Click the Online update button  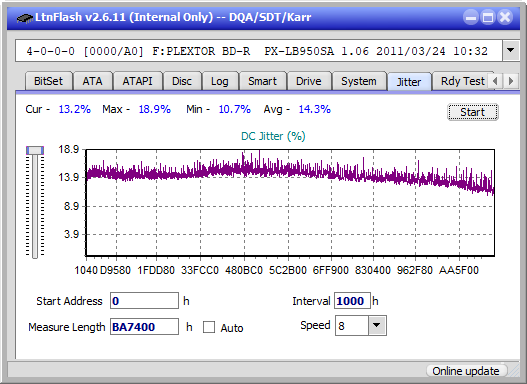click(x=465, y=371)
